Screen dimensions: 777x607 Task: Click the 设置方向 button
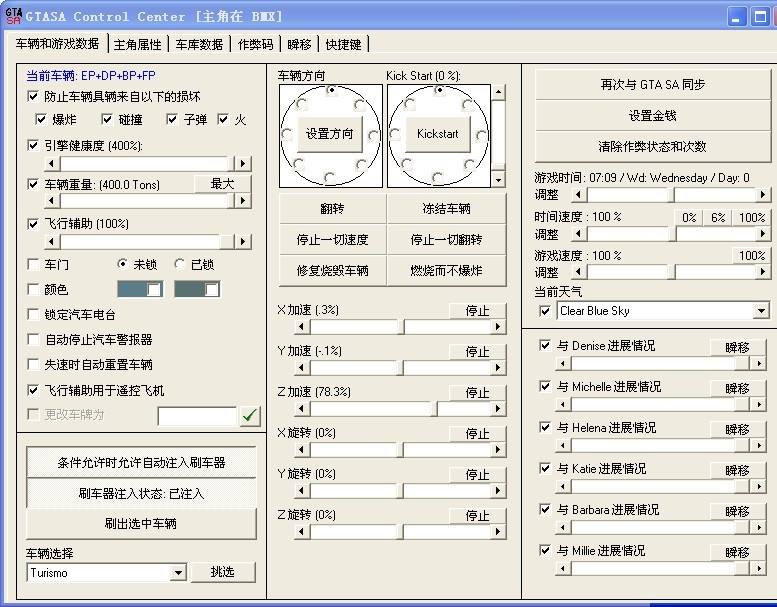[330, 134]
